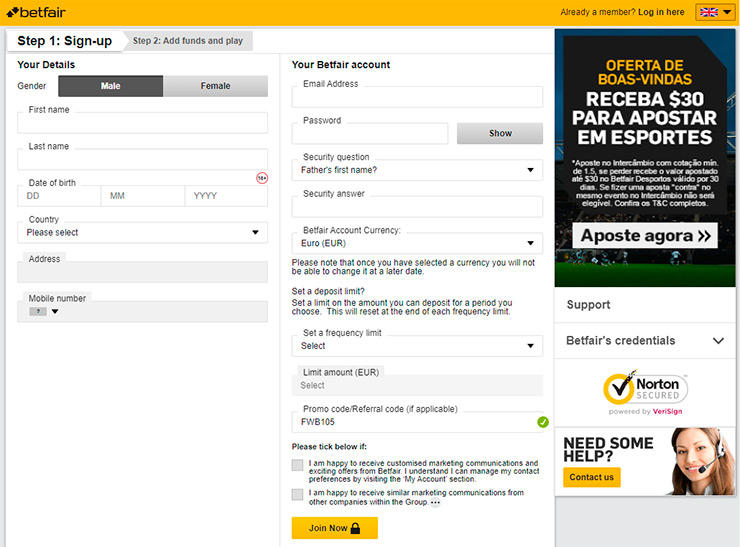
Task: Click the Show password button
Action: pyautogui.click(x=500, y=134)
